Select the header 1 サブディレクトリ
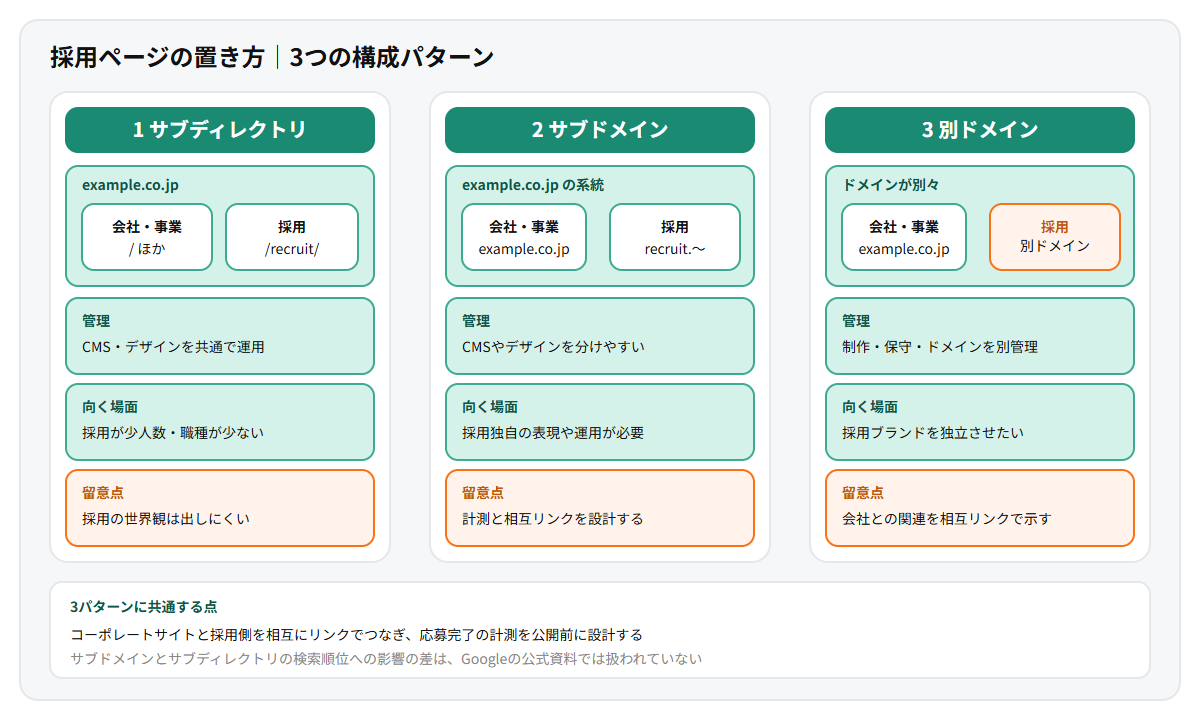This screenshot has height=720, width=1200. (220, 130)
